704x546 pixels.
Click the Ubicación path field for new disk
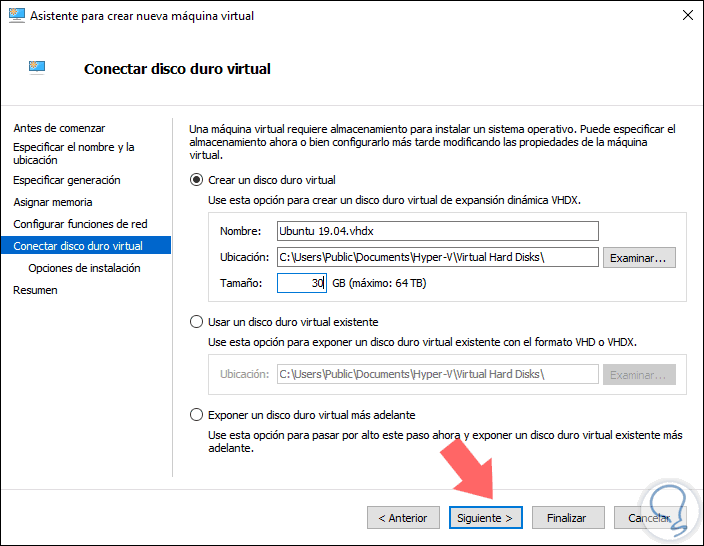click(x=437, y=258)
